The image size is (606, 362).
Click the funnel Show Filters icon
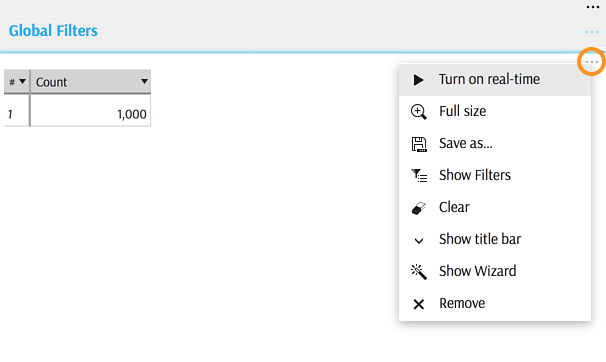(x=419, y=176)
